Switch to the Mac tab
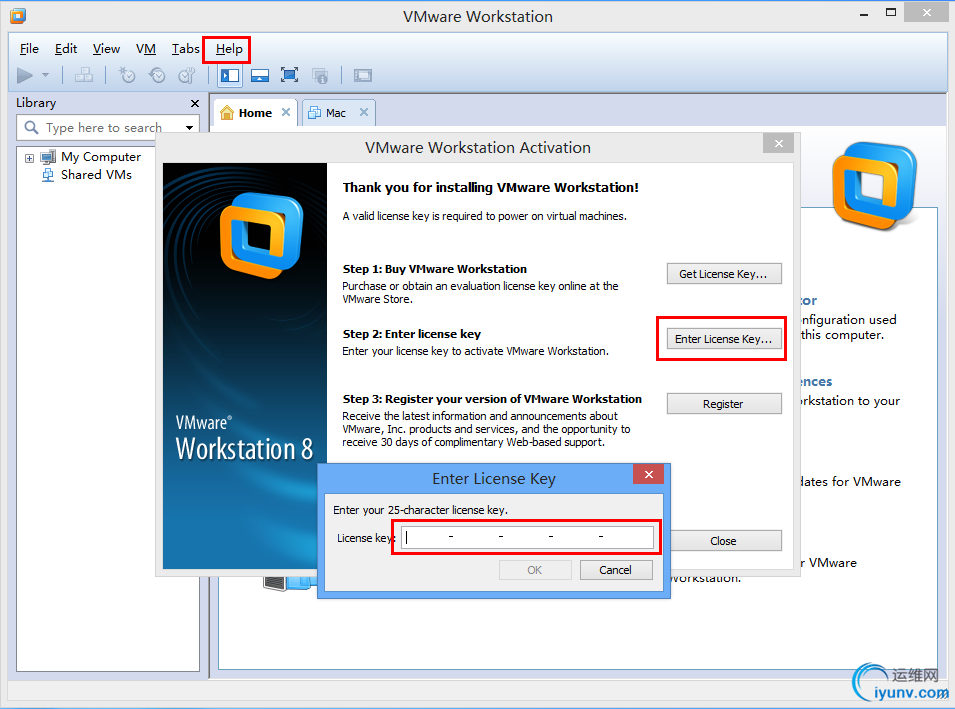Image resolution: width=955 pixels, height=709 pixels. 336,113
